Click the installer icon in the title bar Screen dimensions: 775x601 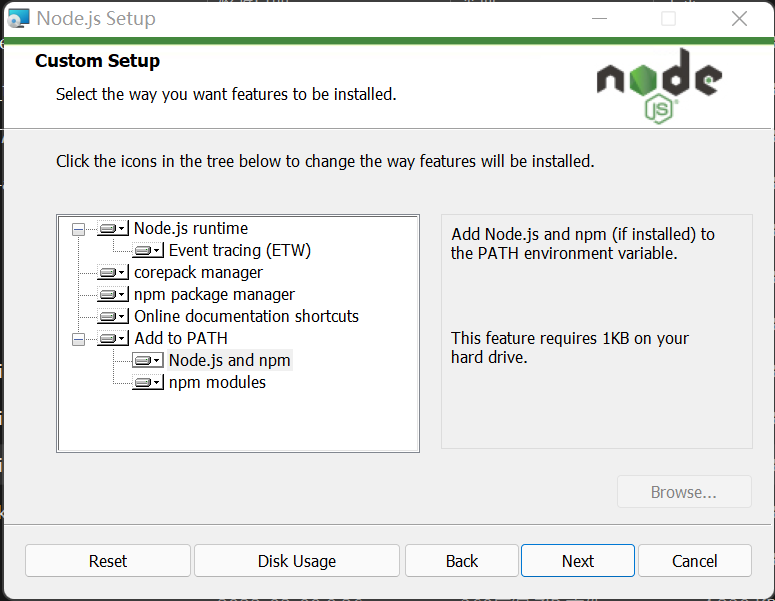click(x=18, y=19)
